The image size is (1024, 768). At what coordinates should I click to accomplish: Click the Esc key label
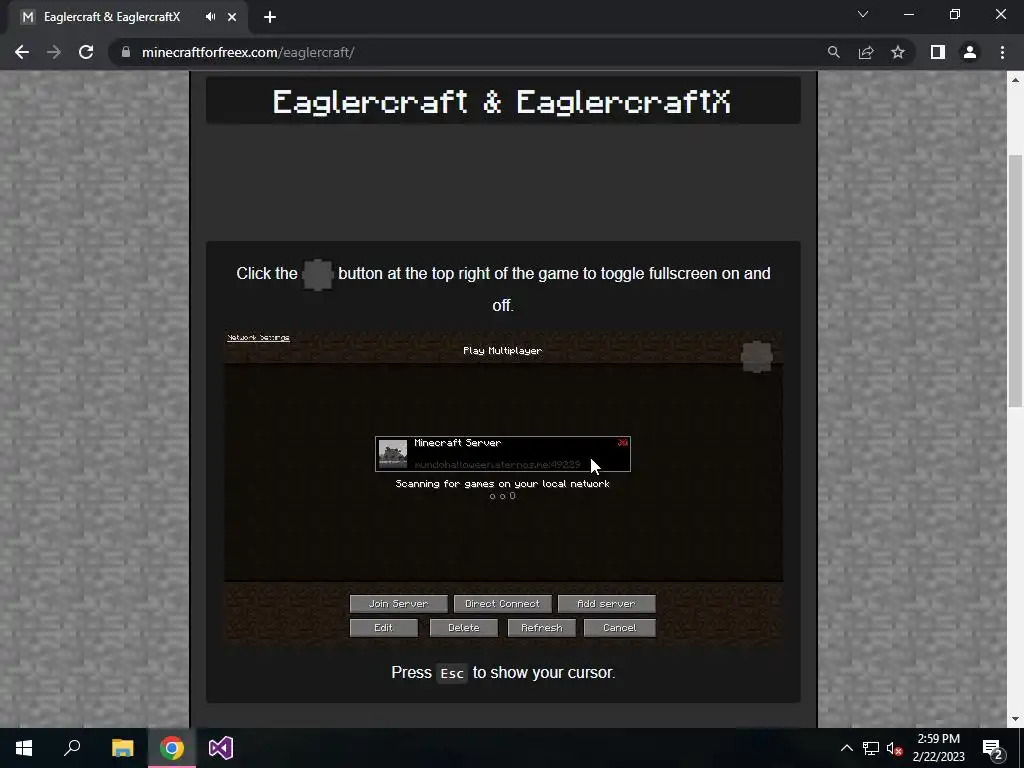pyautogui.click(x=452, y=673)
